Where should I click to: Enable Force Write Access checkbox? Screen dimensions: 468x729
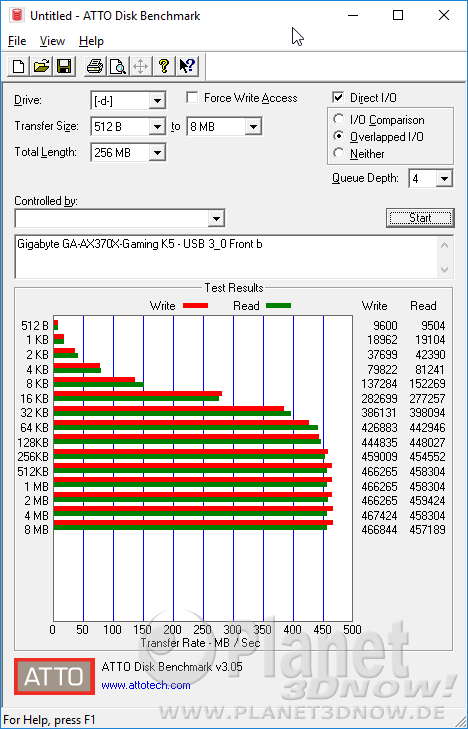(192, 98)
